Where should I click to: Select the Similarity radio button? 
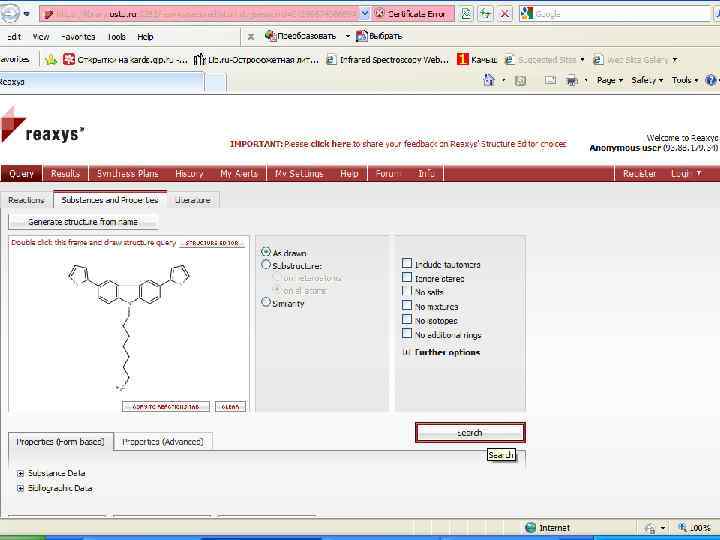tap(265, 302)
